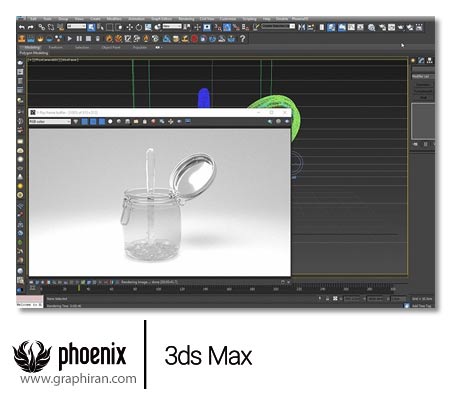This screenshot has height=394, width=450.
Task: Click monochromatic mode icon in frame buffer
Action: click(119, 122)
